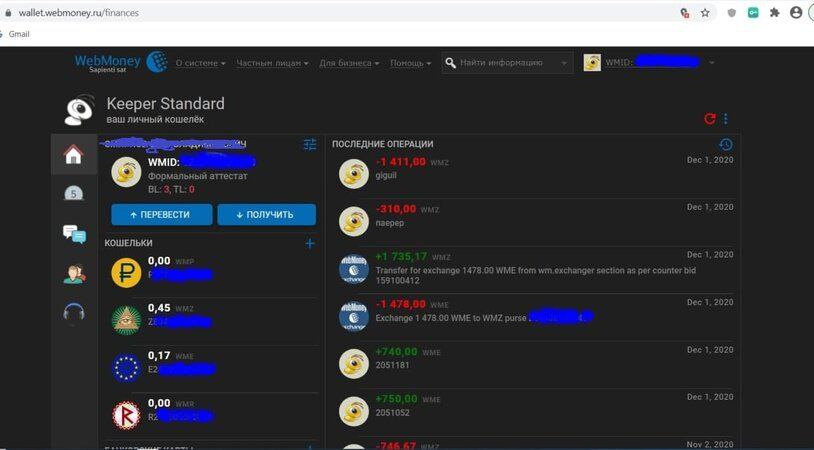The height and width of the screenshot is (450, 814).
Task: Expand the WMID account dropdown arrow
Action: [x=712, y=63]
